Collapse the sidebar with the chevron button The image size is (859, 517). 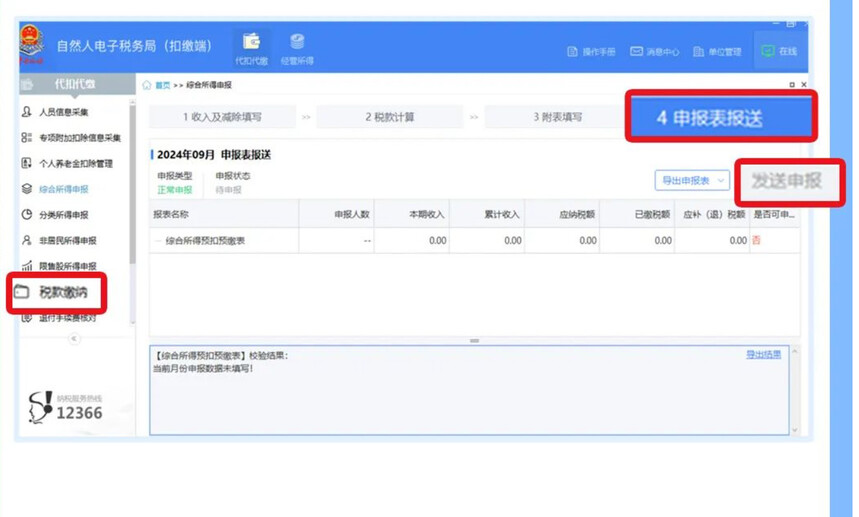pyautogui.click(x=74, y=338)
